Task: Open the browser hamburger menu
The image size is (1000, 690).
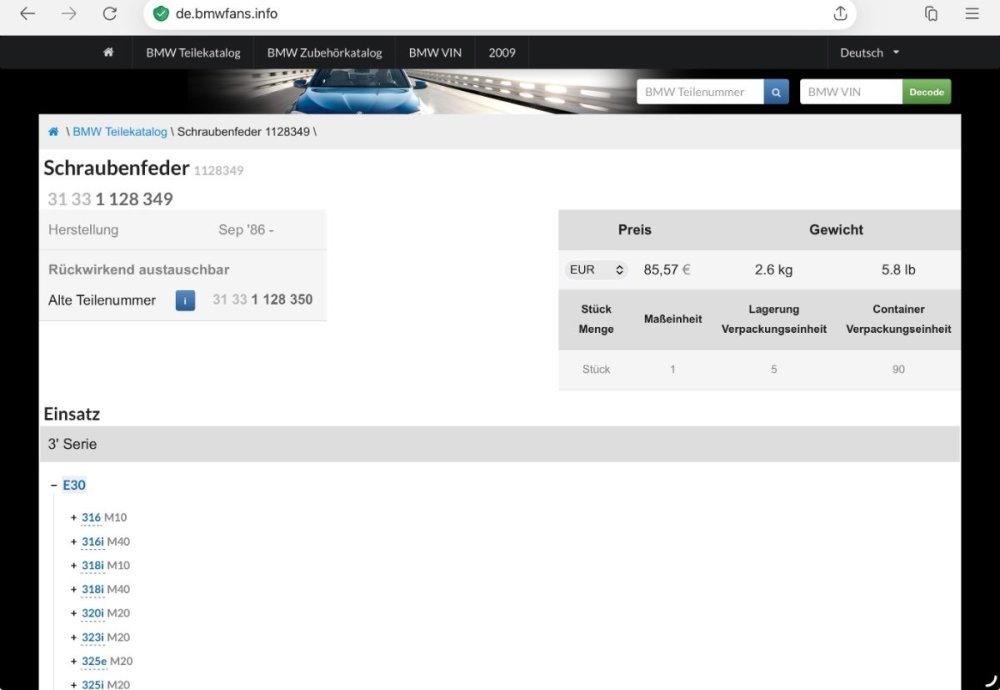Action: click(x=972, y=13)
